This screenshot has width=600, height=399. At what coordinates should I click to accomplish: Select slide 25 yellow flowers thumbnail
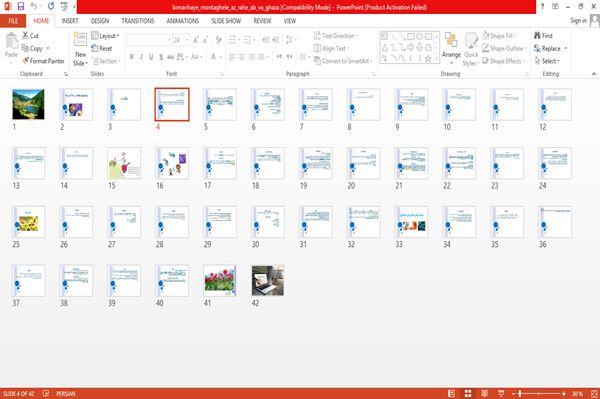click(28, 222)
